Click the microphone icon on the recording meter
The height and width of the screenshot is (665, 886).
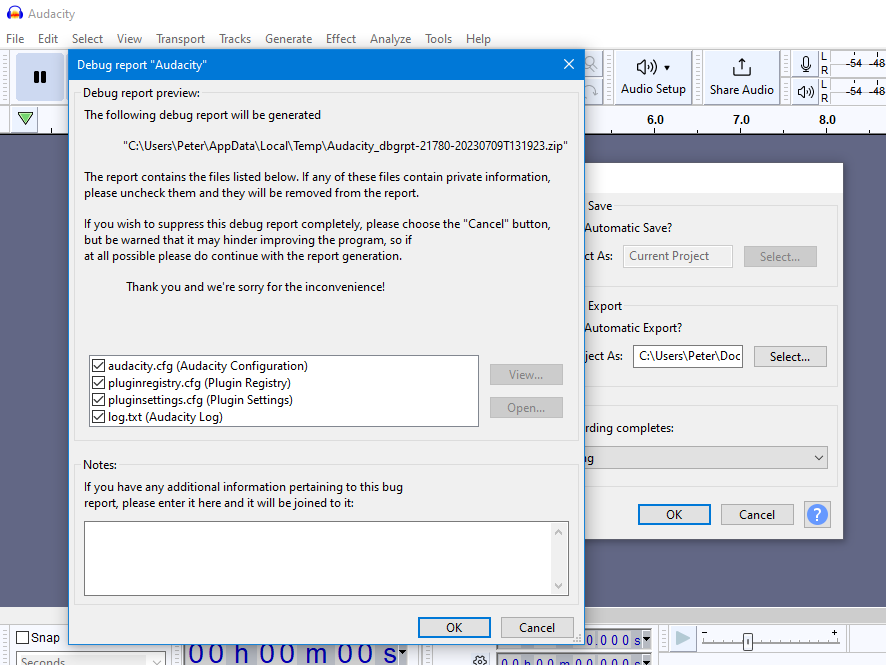coord(805,64)
